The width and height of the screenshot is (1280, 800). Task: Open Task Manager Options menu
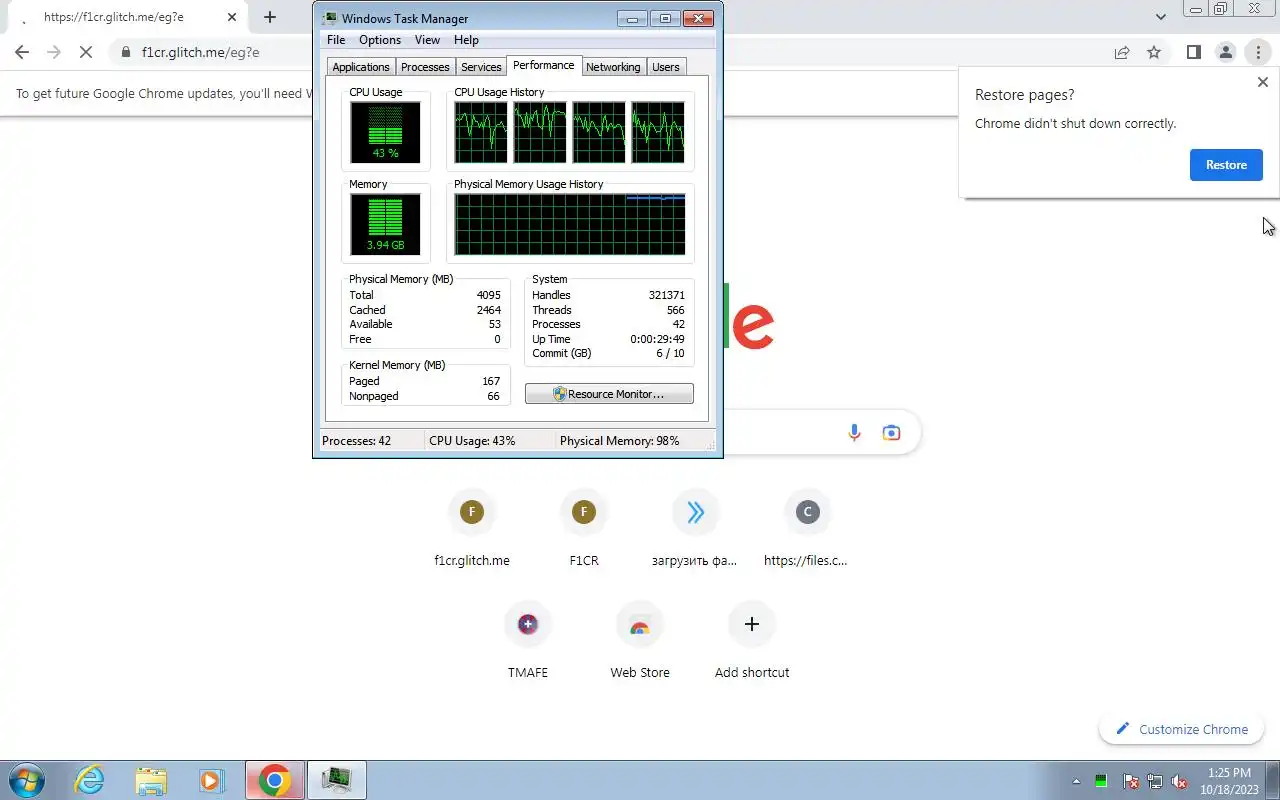380,40
